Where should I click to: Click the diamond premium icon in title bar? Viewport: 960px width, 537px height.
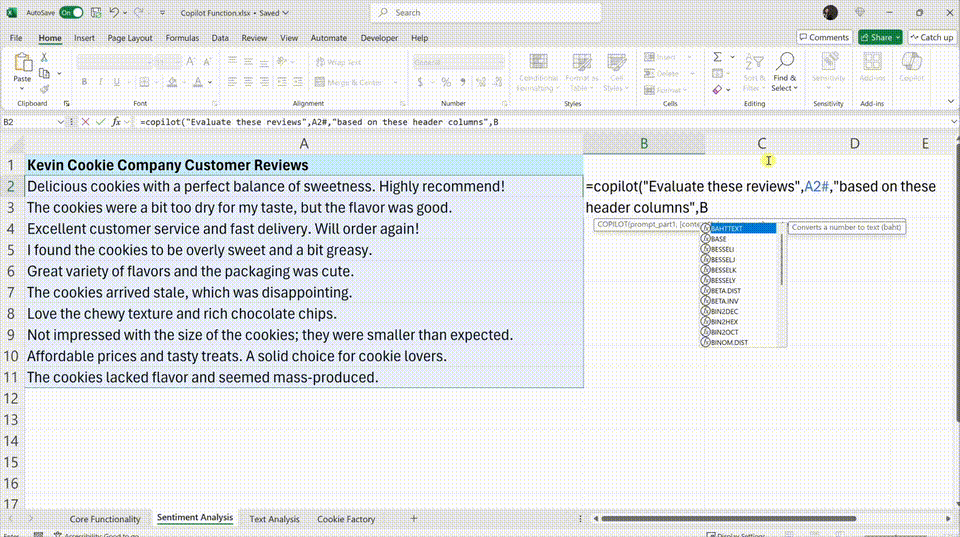point(860,12)
